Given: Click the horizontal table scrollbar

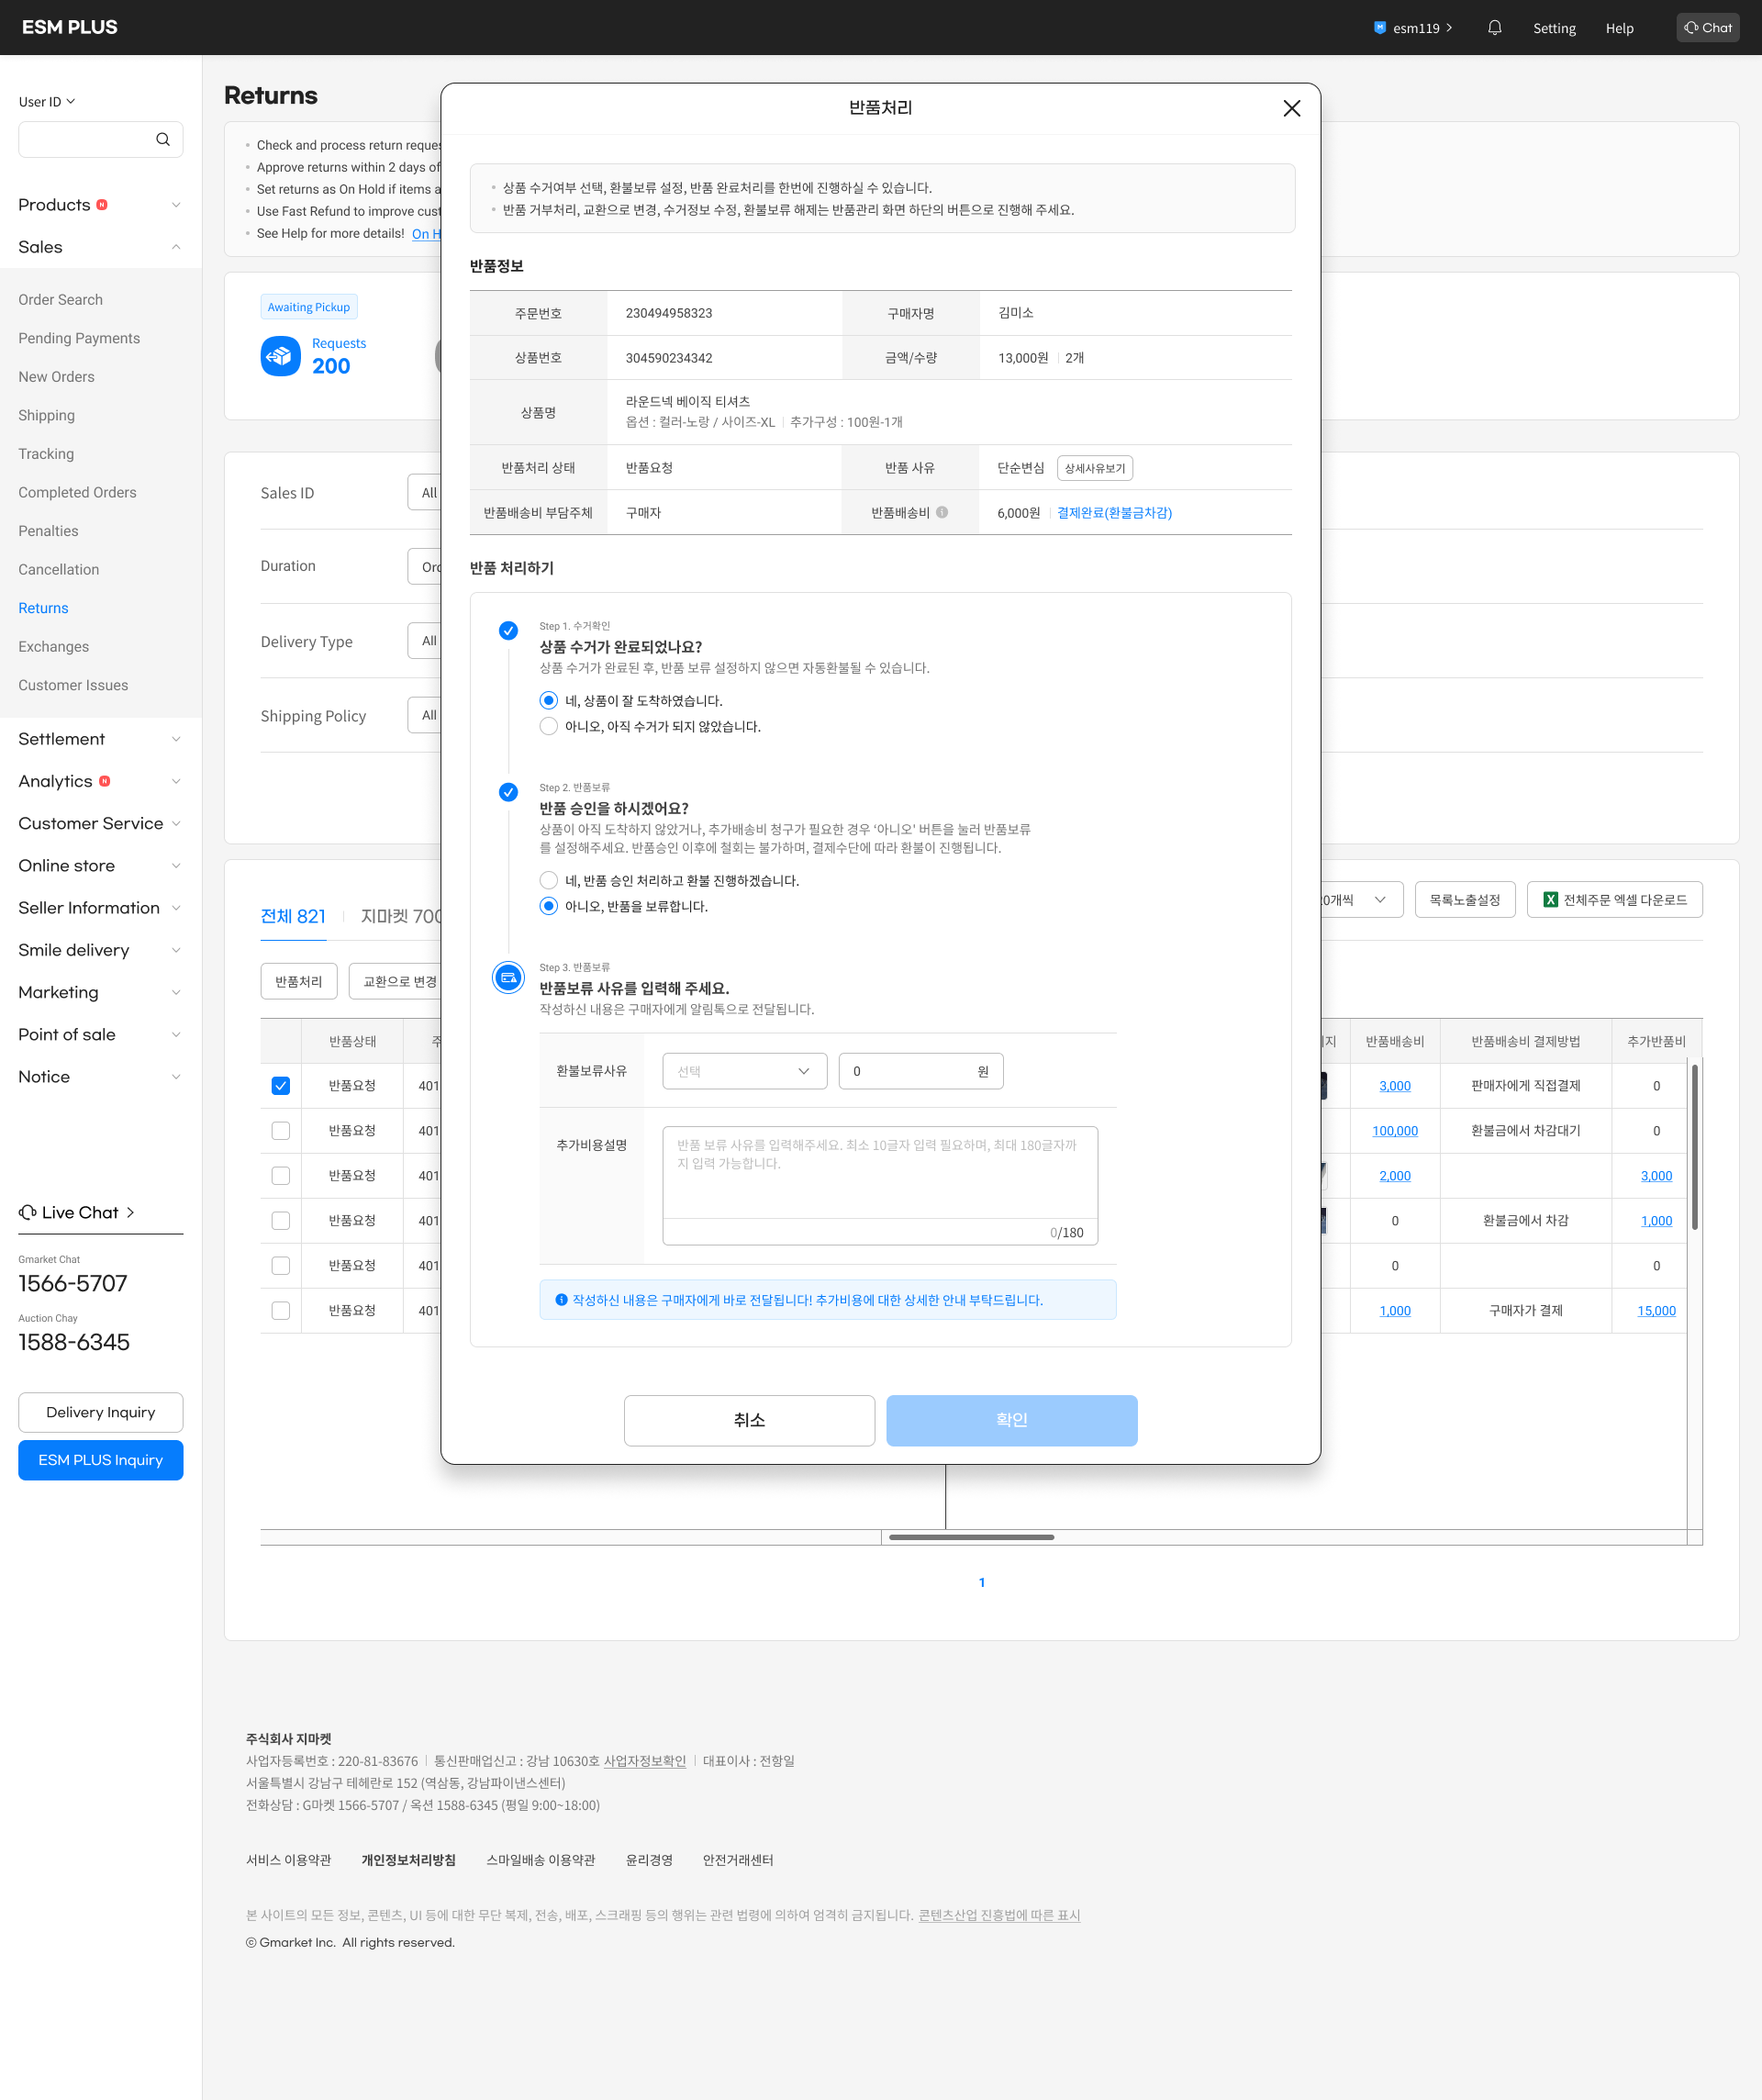Looking at the screenshot, I should [x=971, y=1537].
